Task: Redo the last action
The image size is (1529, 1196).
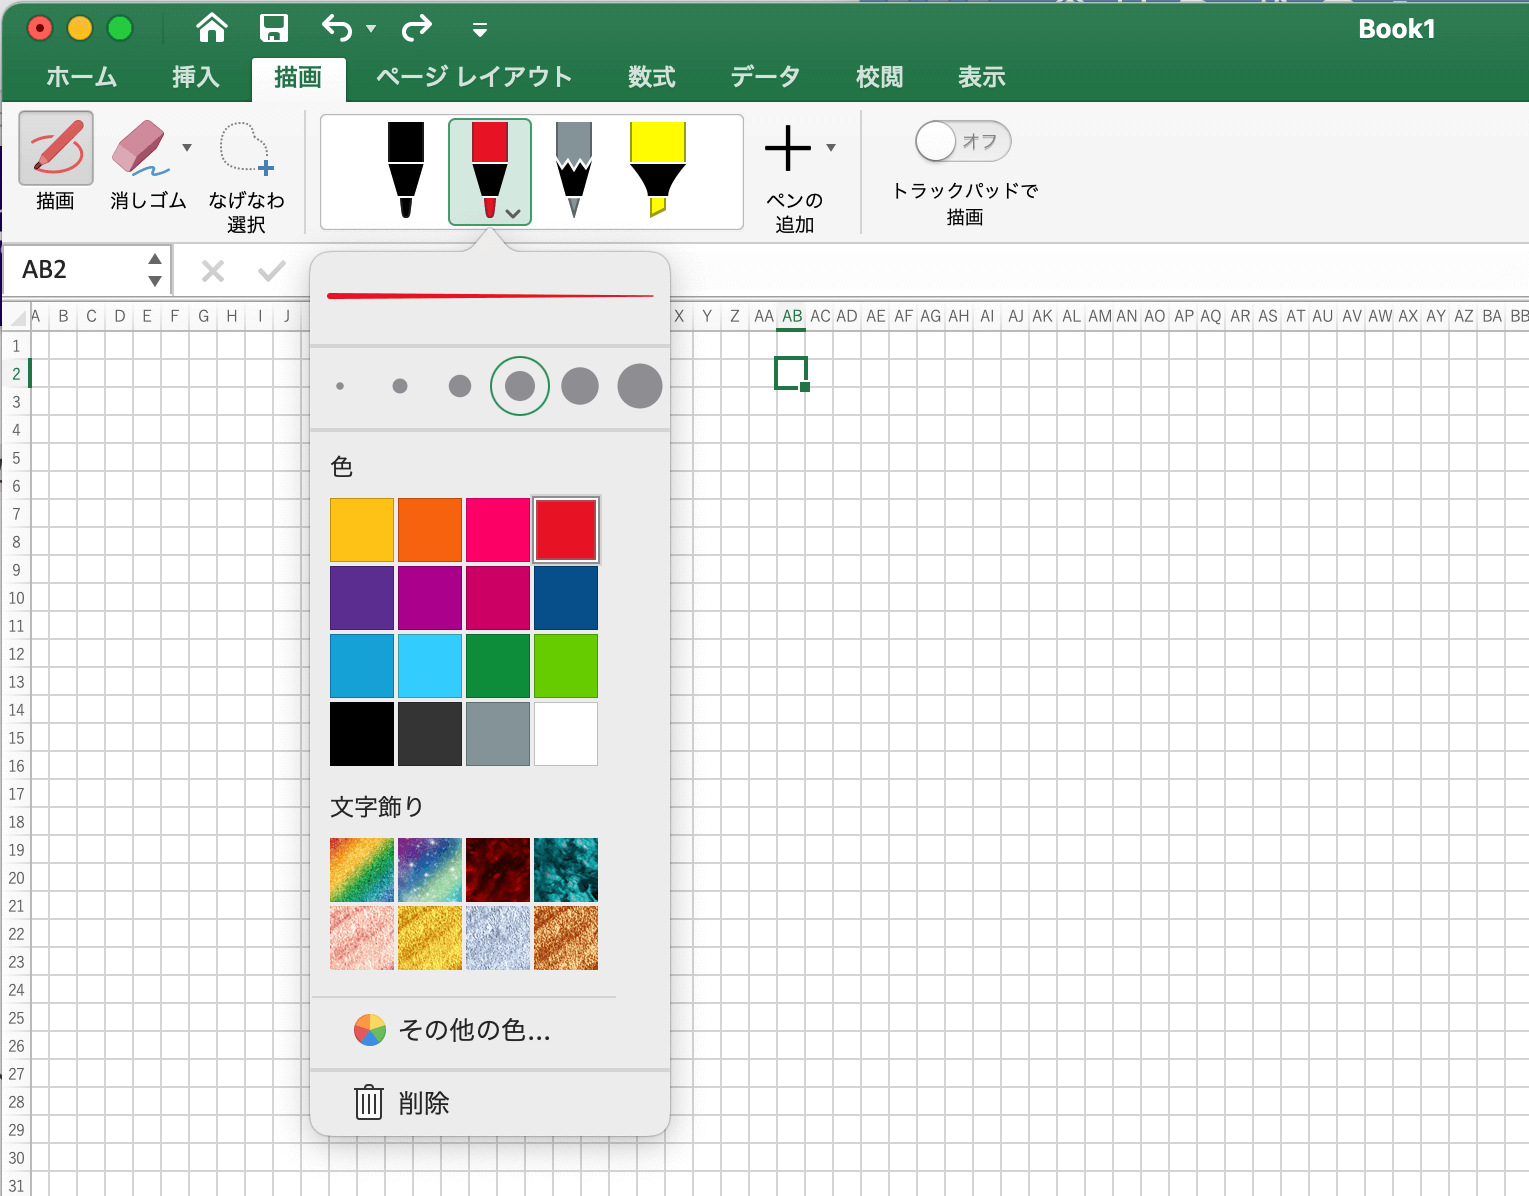Action: point(416,28)
